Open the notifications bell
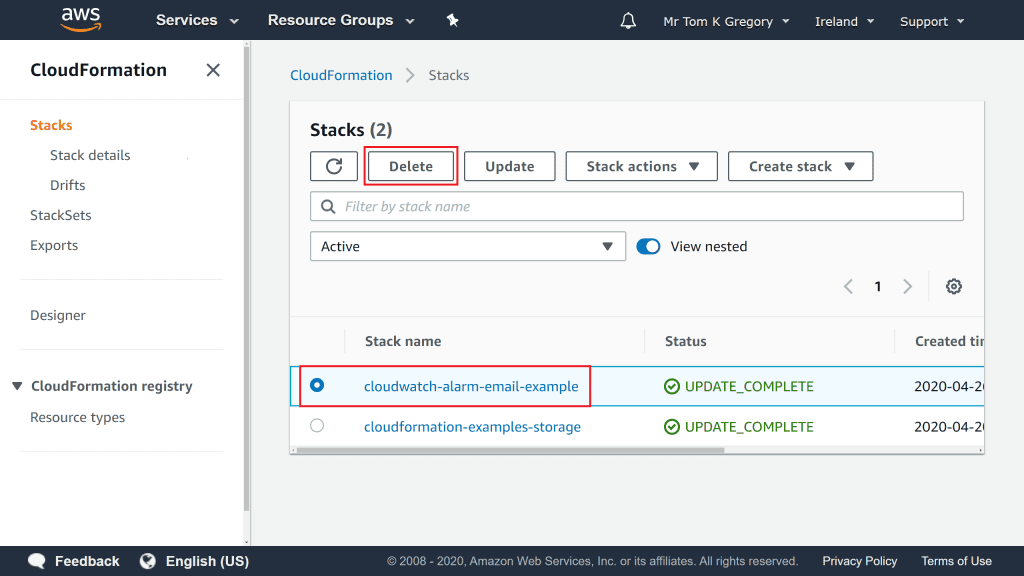The height and width of the screenshot is (576, 1024). coord(628,21)
